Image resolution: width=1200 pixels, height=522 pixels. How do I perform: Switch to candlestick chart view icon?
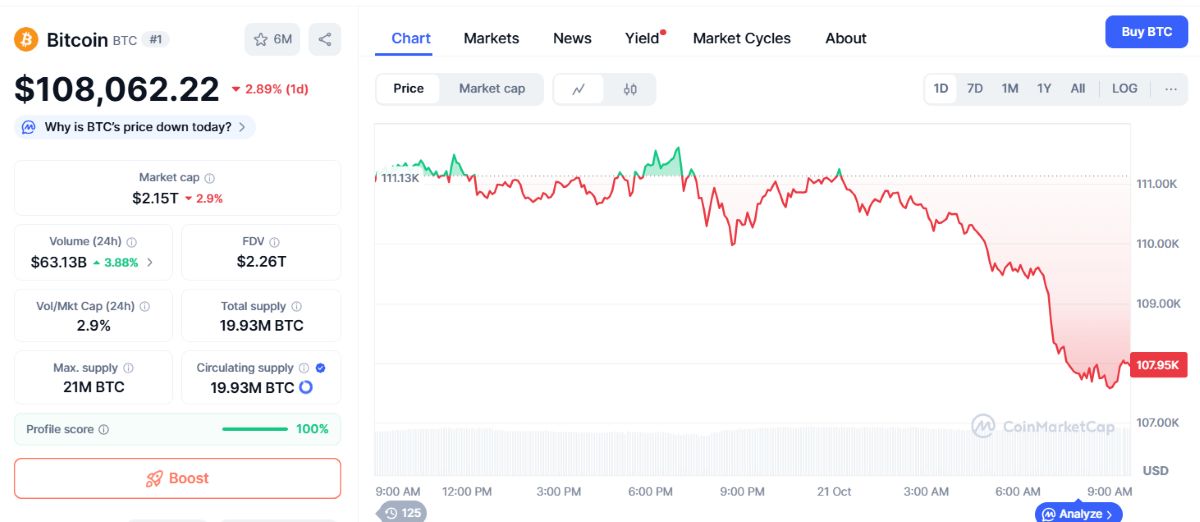pyautogui.click(x=630, y=89)
